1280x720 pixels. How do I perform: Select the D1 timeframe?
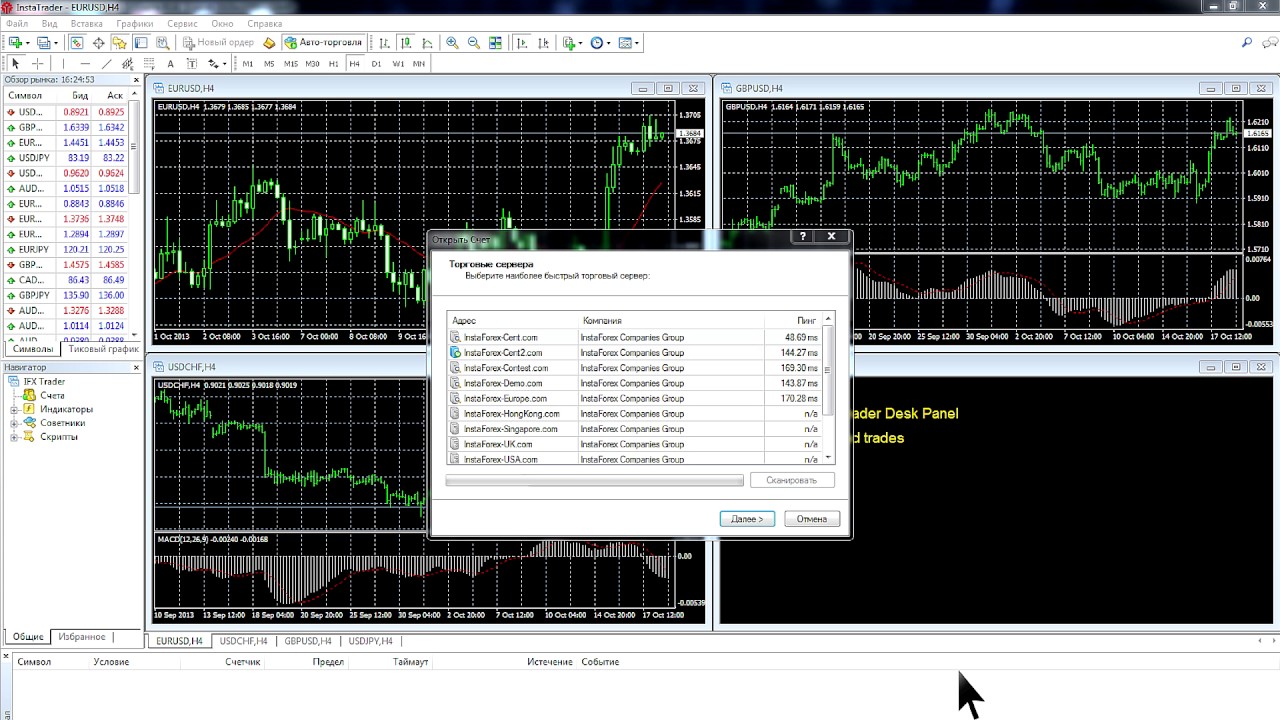coord(376,64)
